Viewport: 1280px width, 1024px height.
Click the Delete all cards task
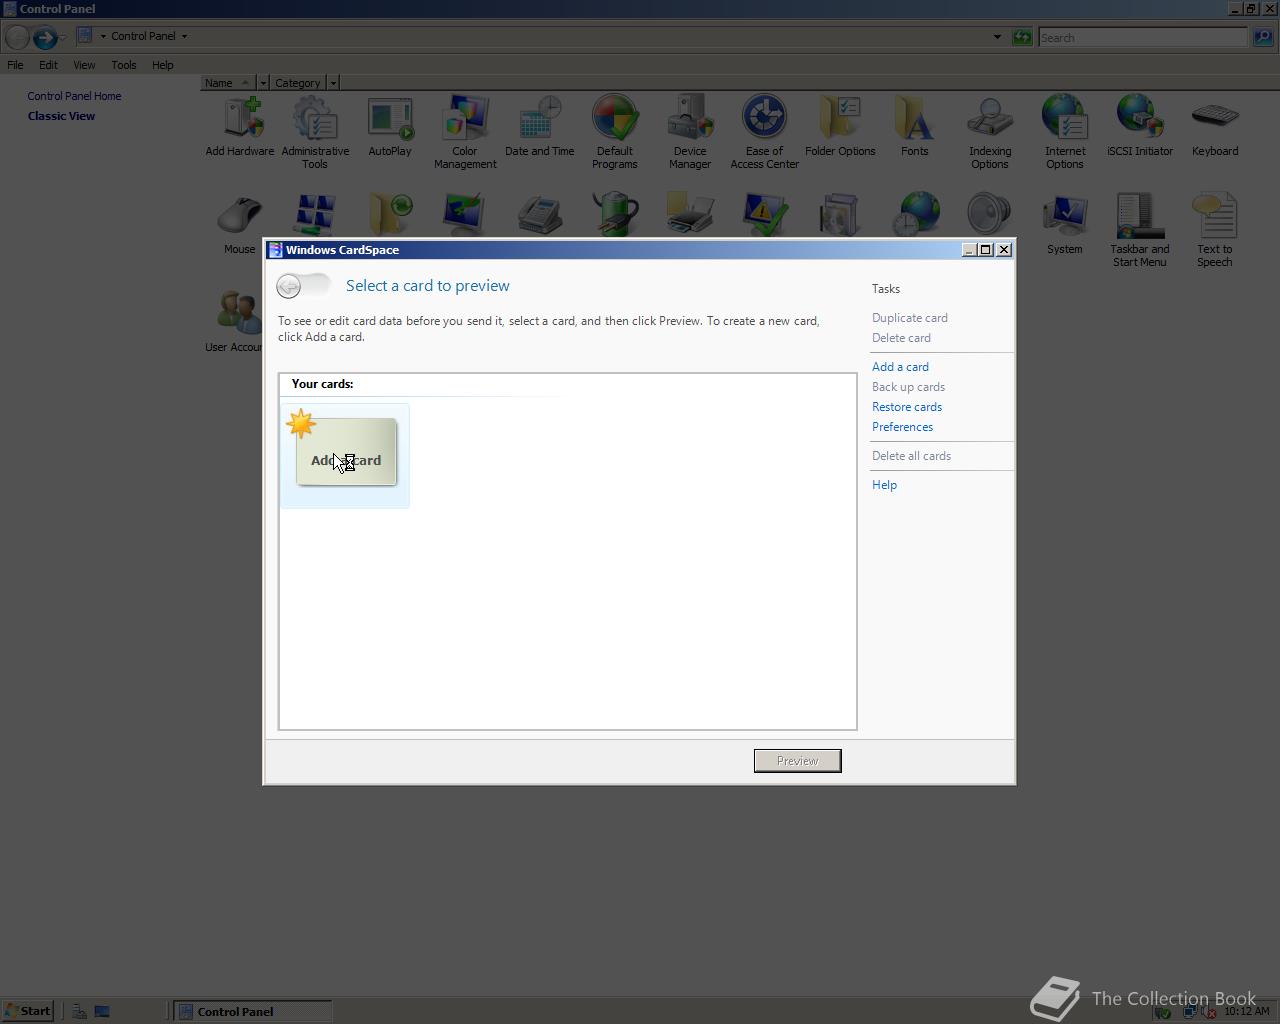[911, 456]
